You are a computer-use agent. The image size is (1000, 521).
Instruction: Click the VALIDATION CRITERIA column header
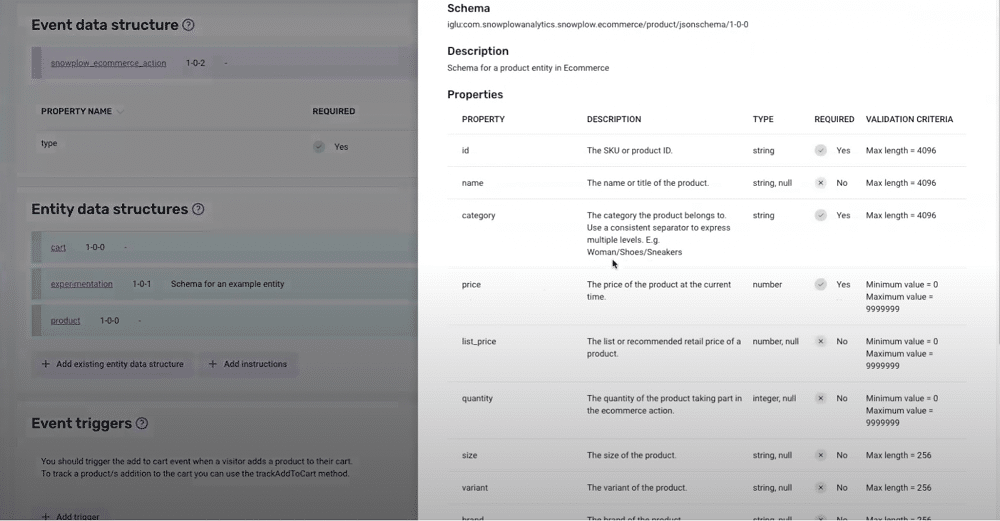[909, 119]
